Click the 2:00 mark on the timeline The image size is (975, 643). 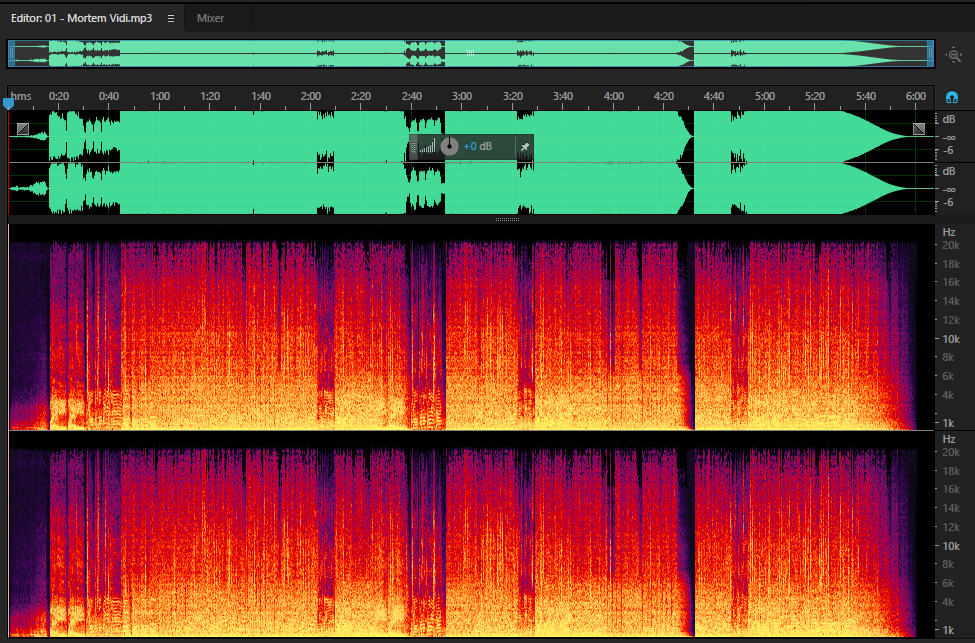click(311, 96)
